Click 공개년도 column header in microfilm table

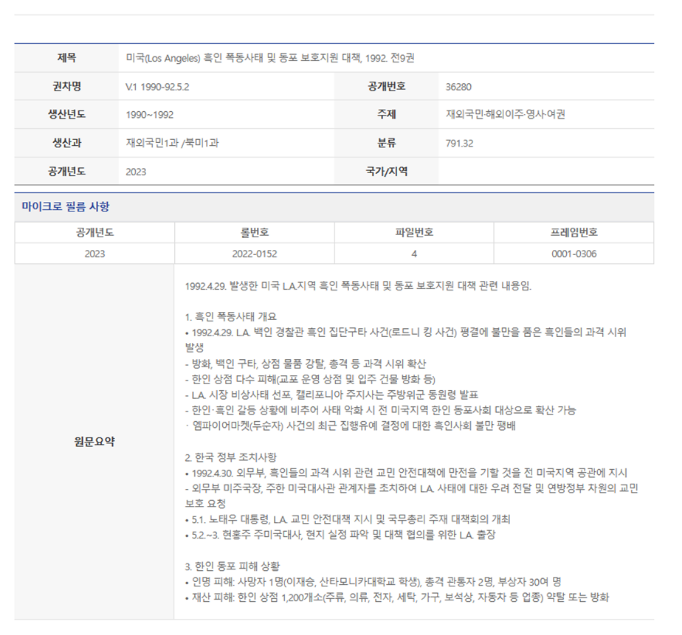coord(94,233)
